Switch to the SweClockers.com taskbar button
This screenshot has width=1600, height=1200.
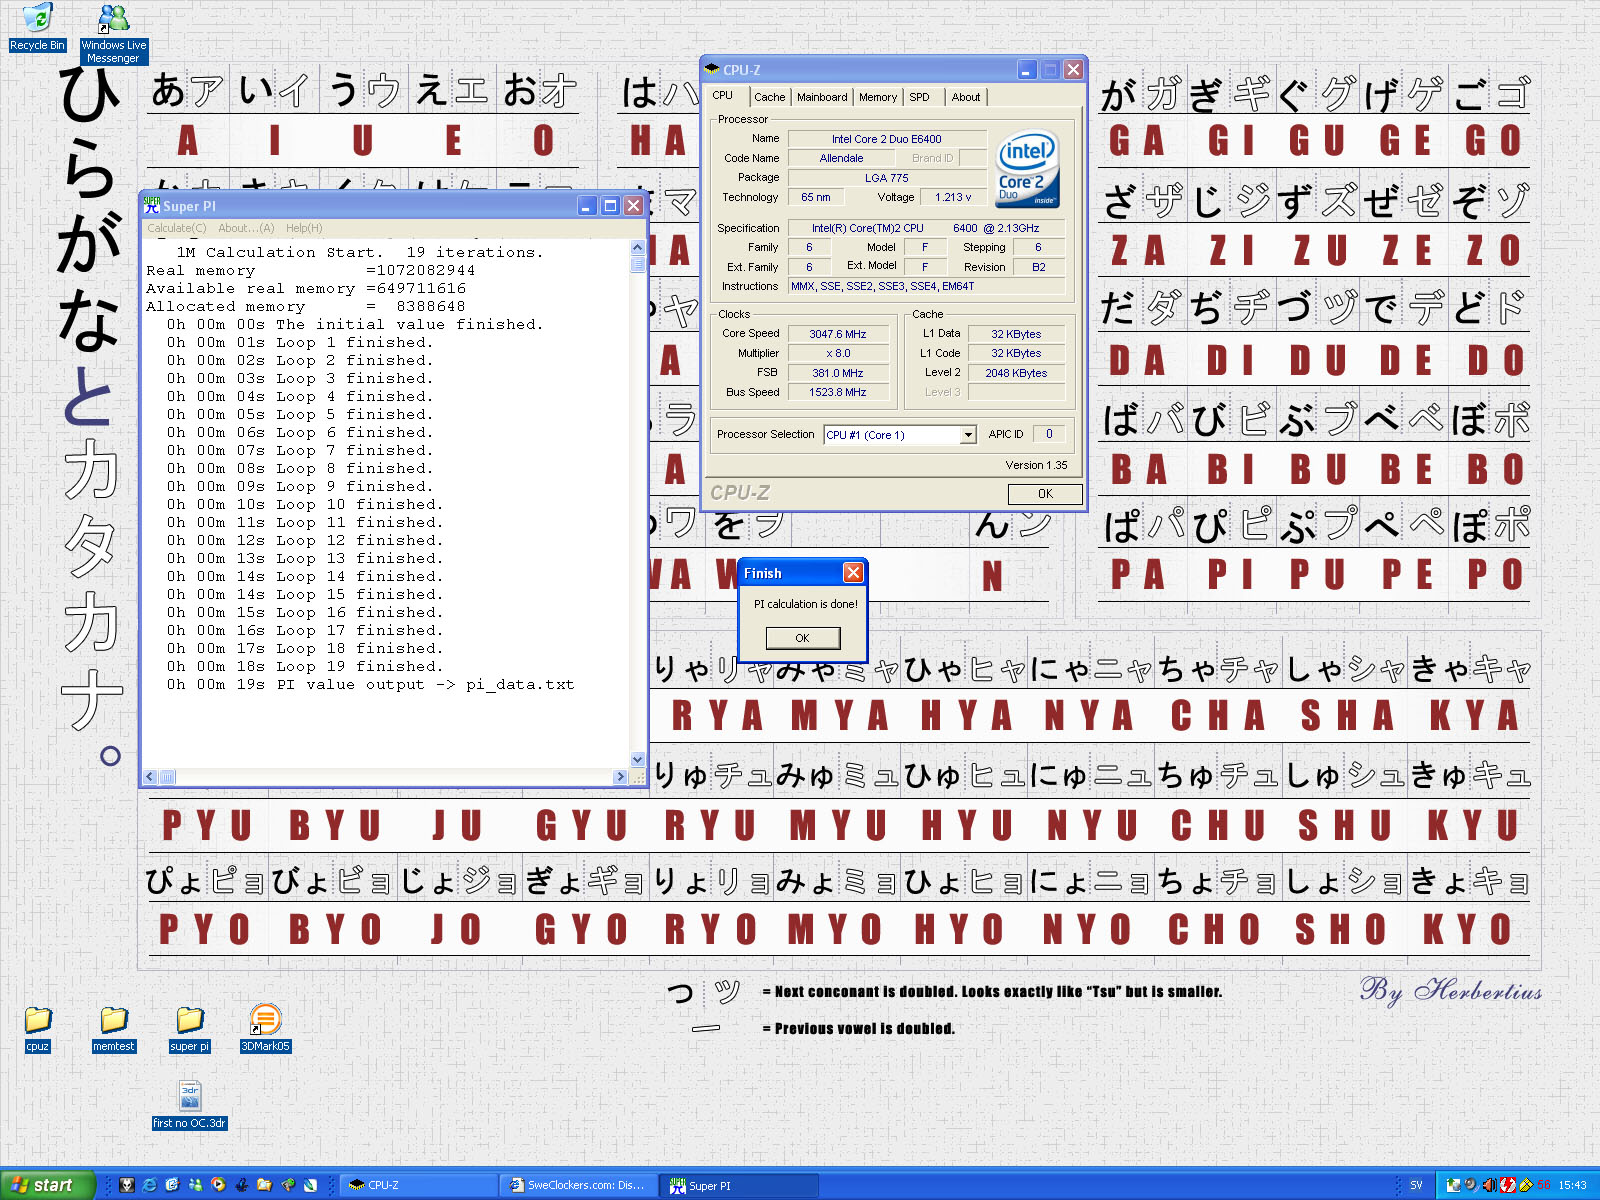coord(579,1185)
